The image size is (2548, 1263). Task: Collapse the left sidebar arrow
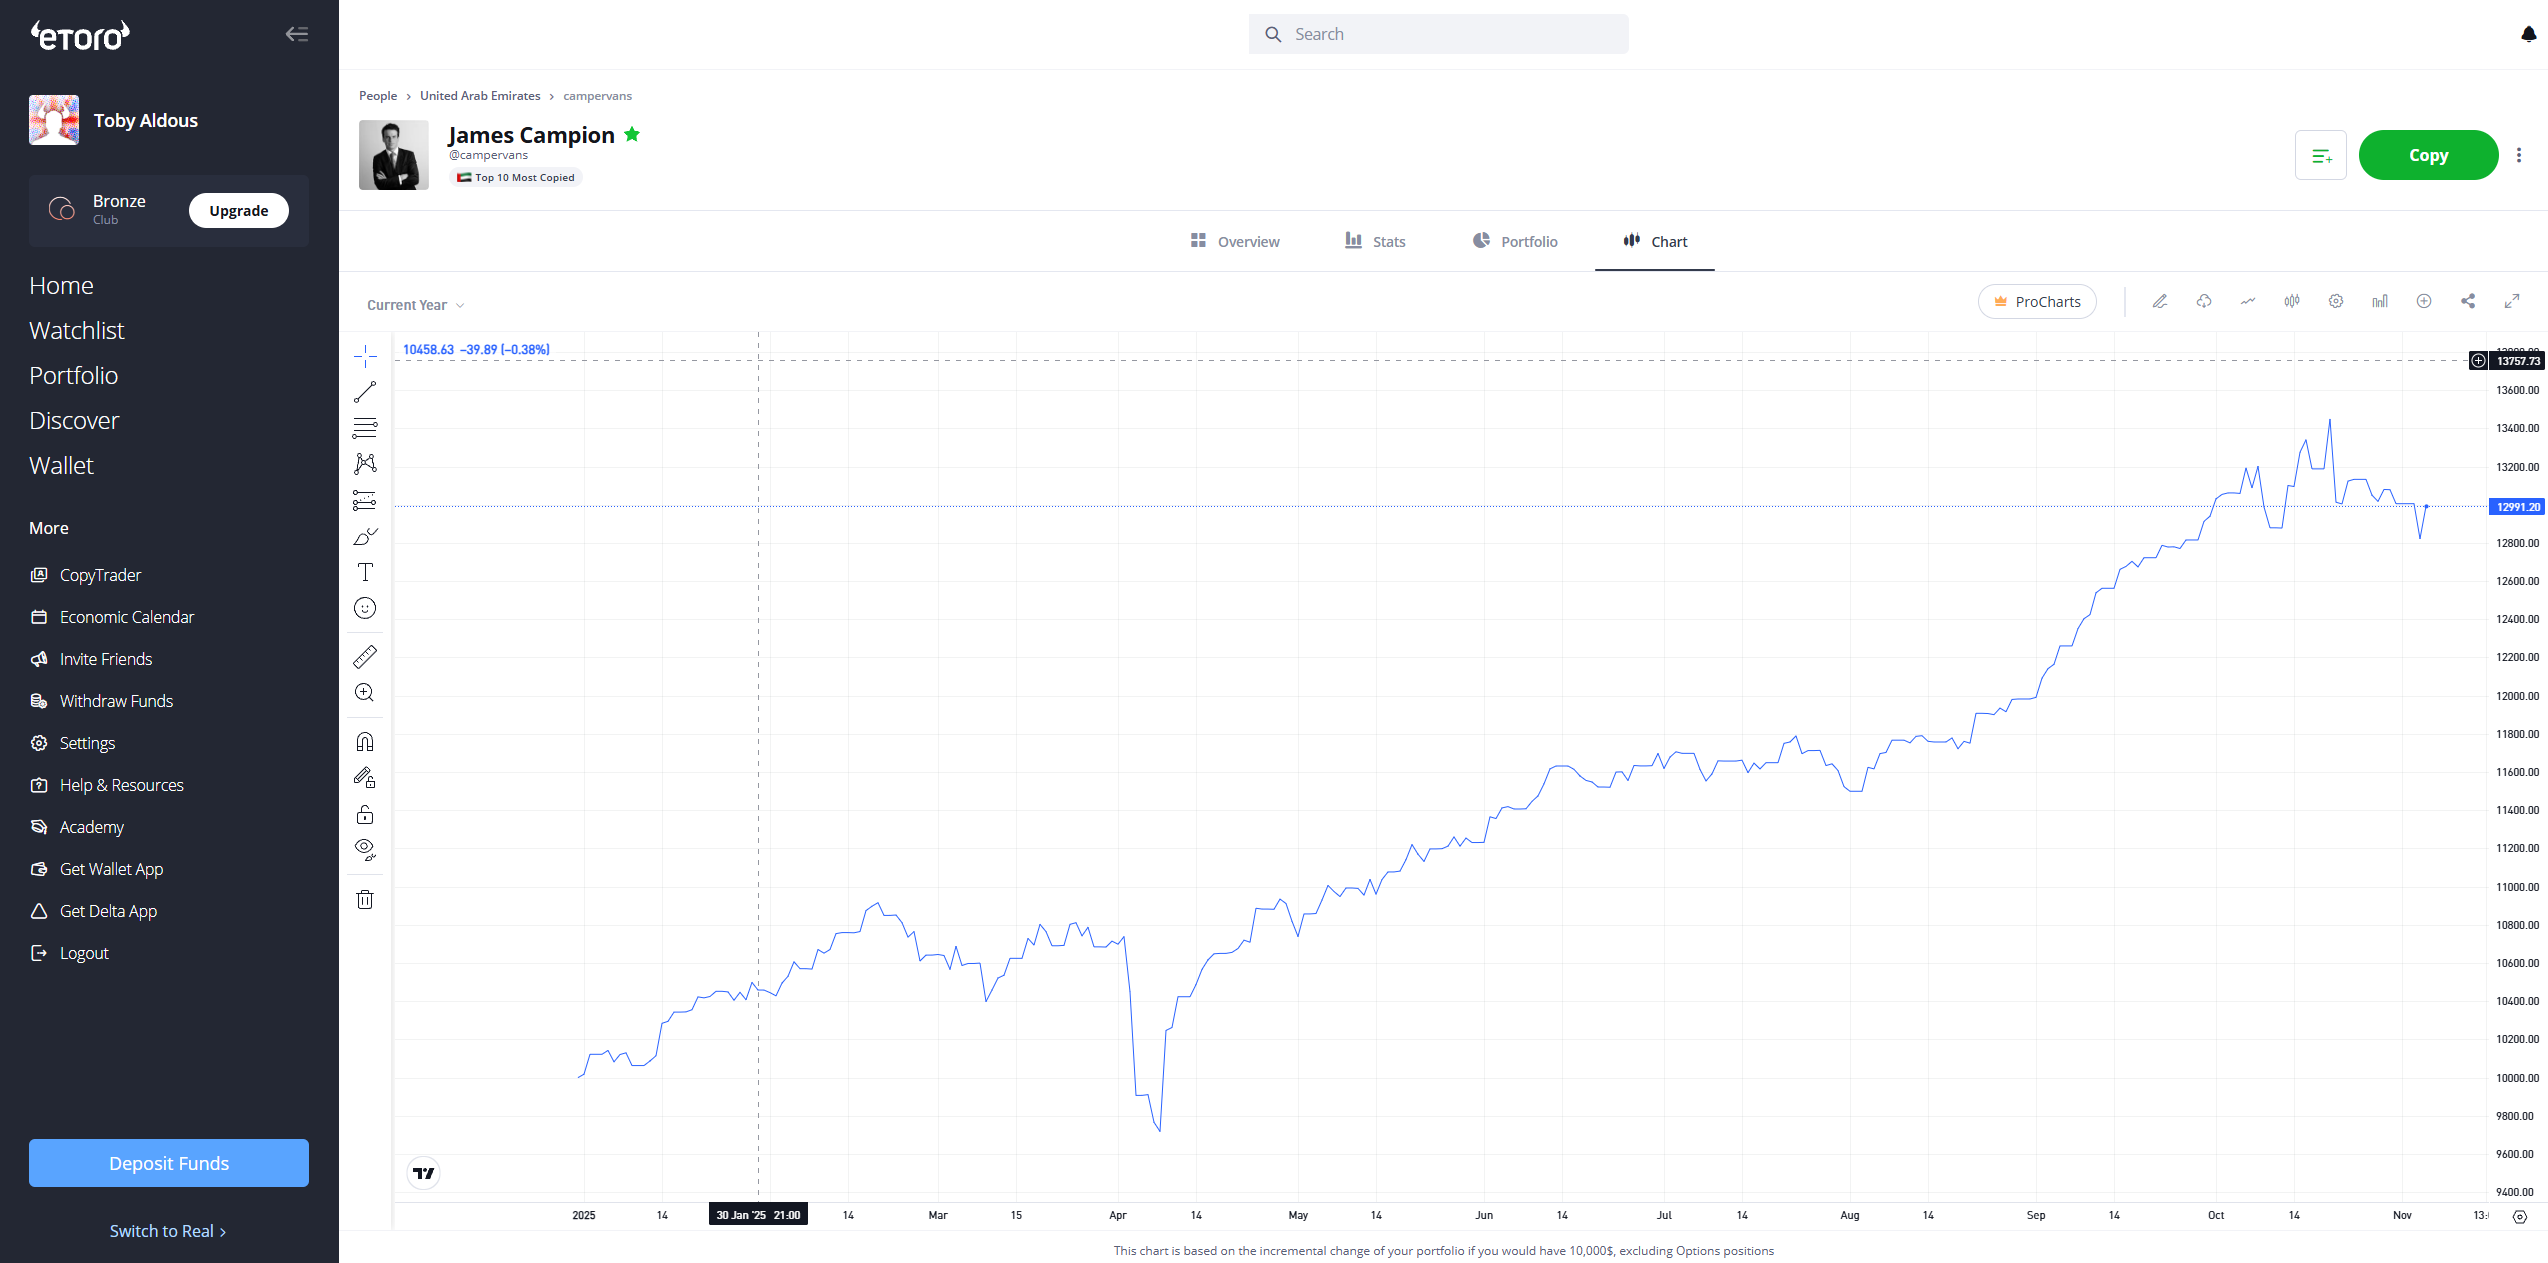[296, 34]
